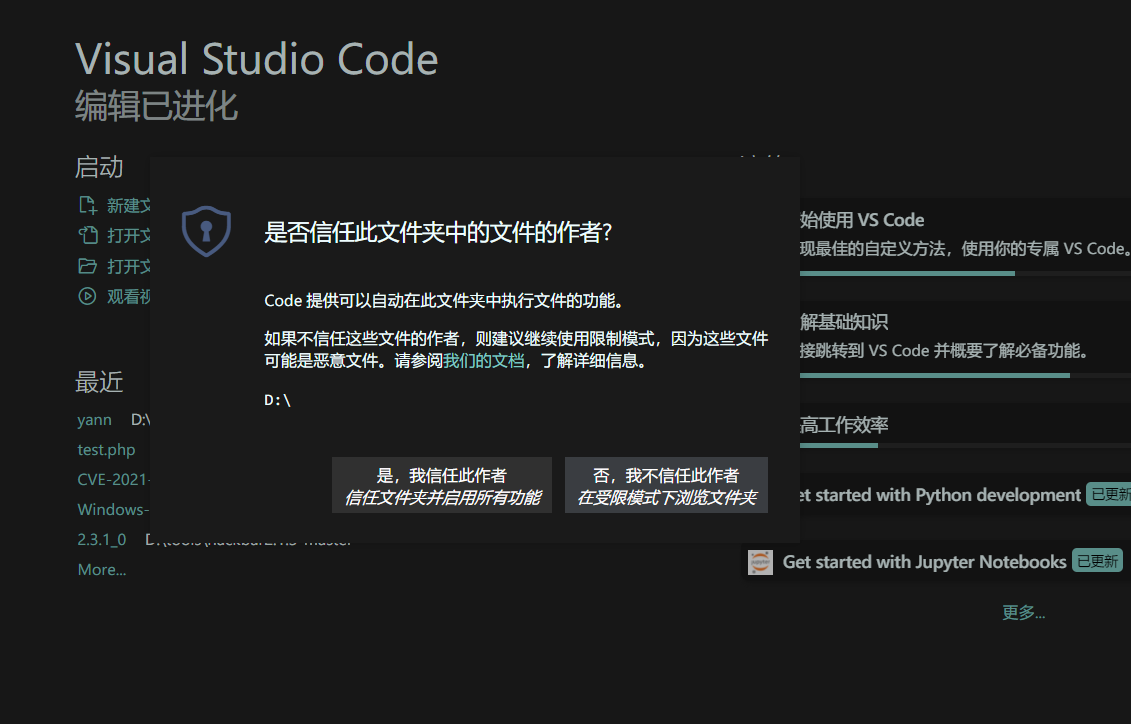
Task: Click the 启动 section heading
Action: [100, 167]
